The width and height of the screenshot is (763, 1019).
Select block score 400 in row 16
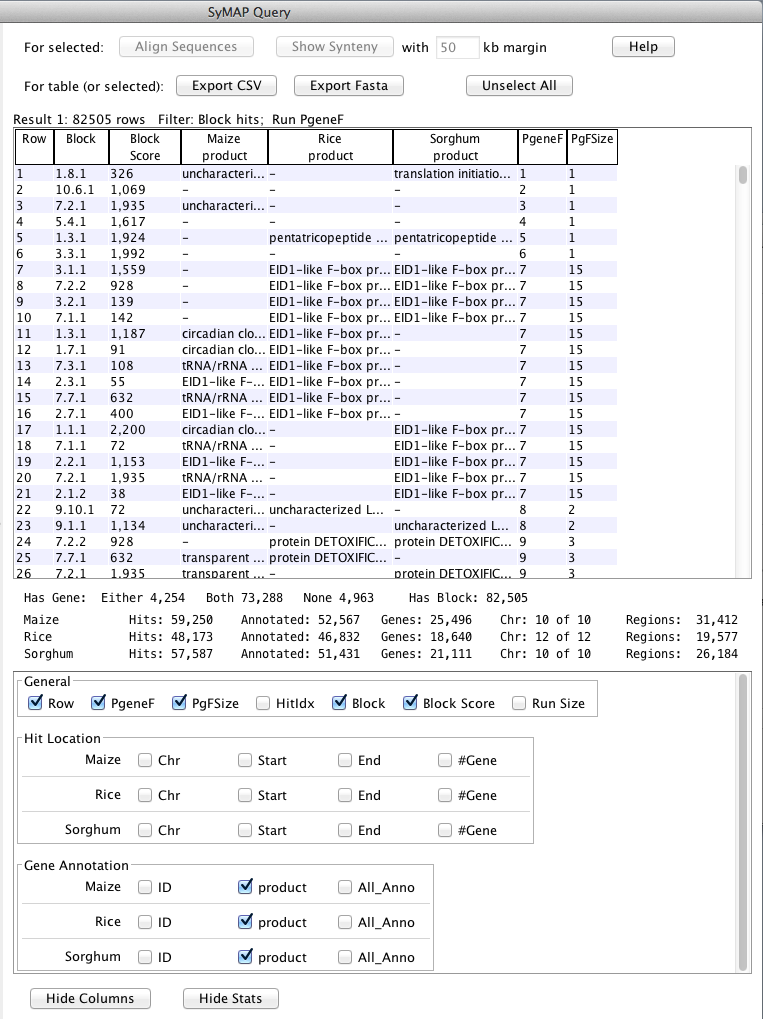[144, 413]
